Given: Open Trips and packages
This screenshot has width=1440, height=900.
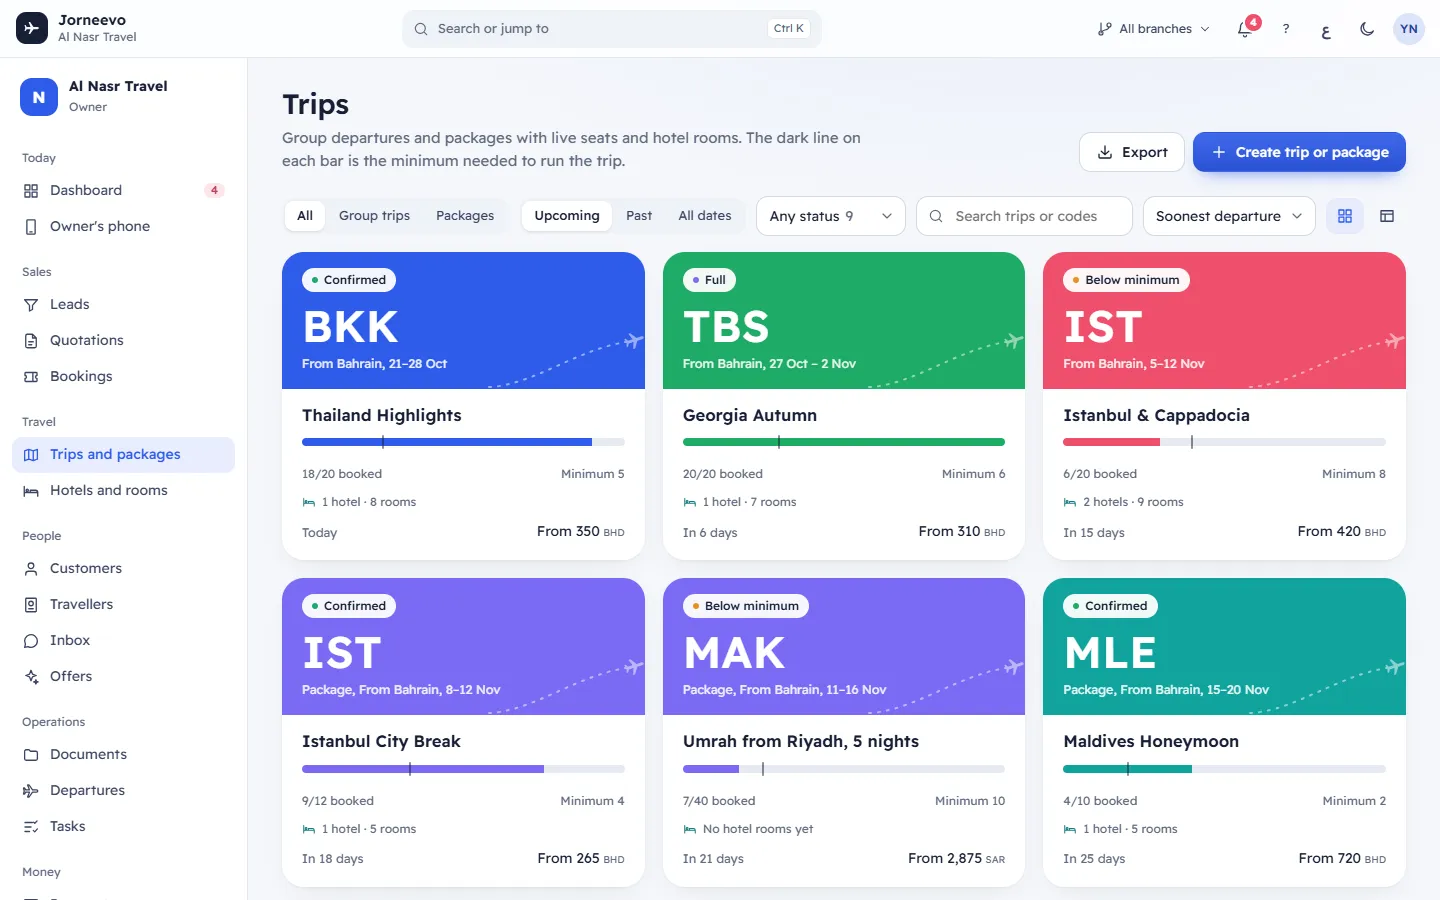Looking at the screenshot, I should coord(123,454).
